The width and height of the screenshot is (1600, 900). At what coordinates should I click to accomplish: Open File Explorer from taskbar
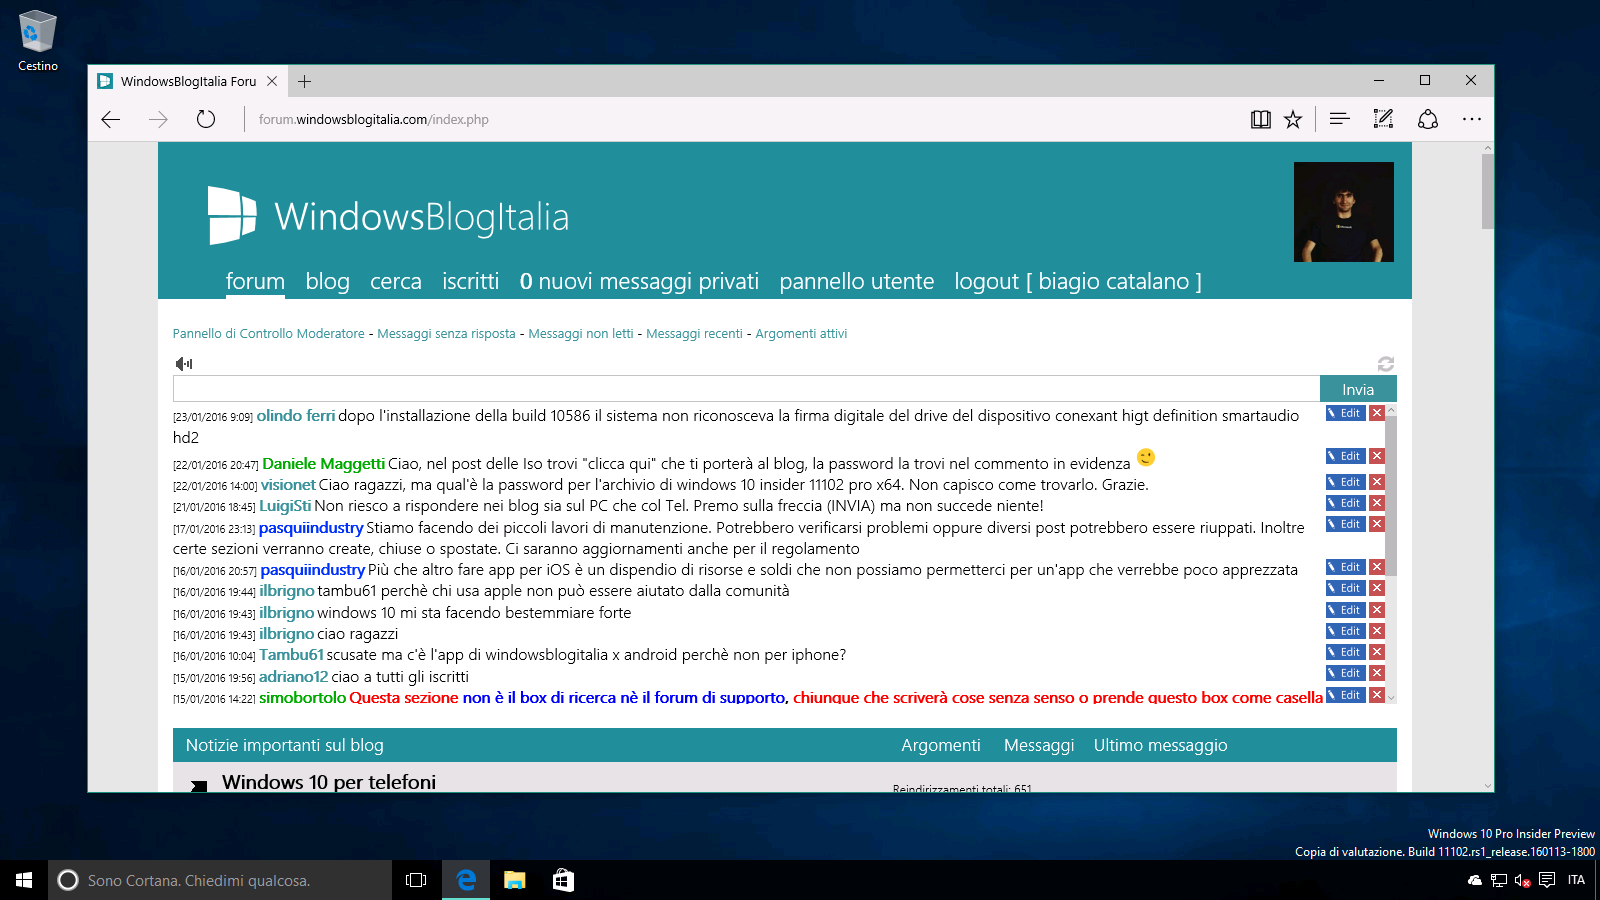514,880
